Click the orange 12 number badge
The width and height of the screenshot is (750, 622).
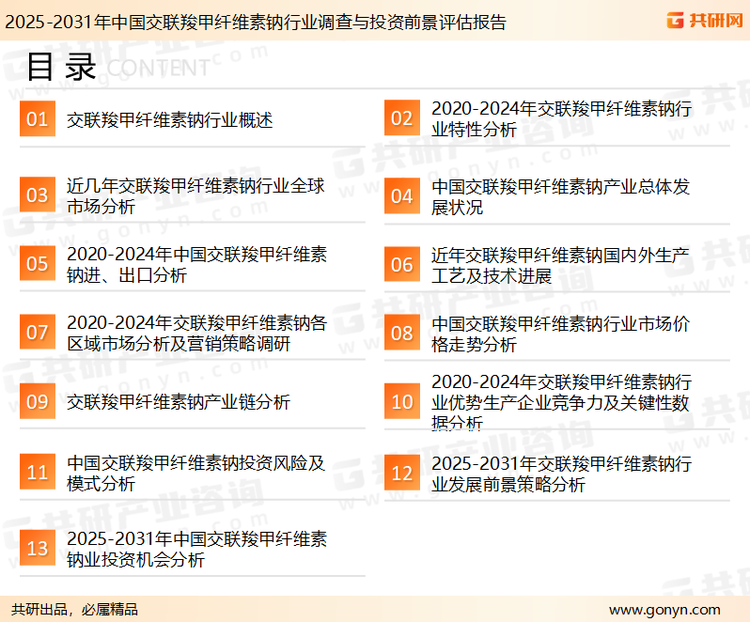402,473
